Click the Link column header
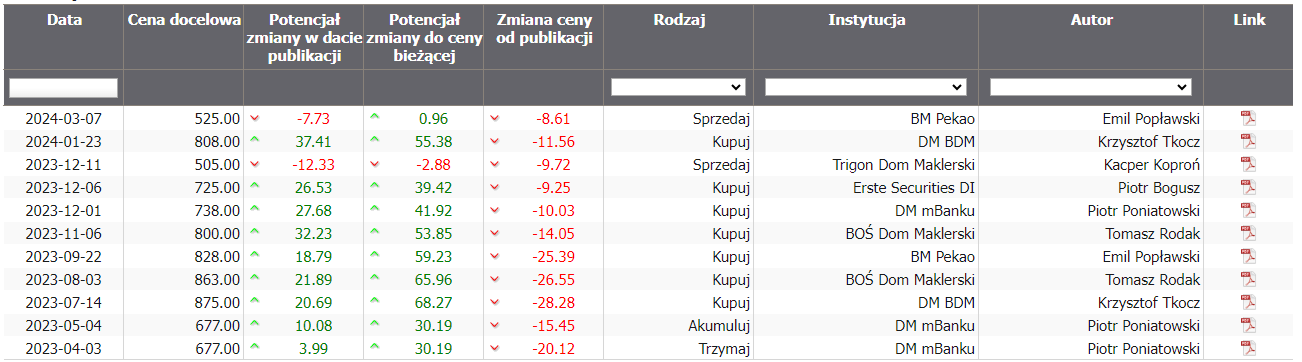The image size is (1302, 362). coord(1249,20)
